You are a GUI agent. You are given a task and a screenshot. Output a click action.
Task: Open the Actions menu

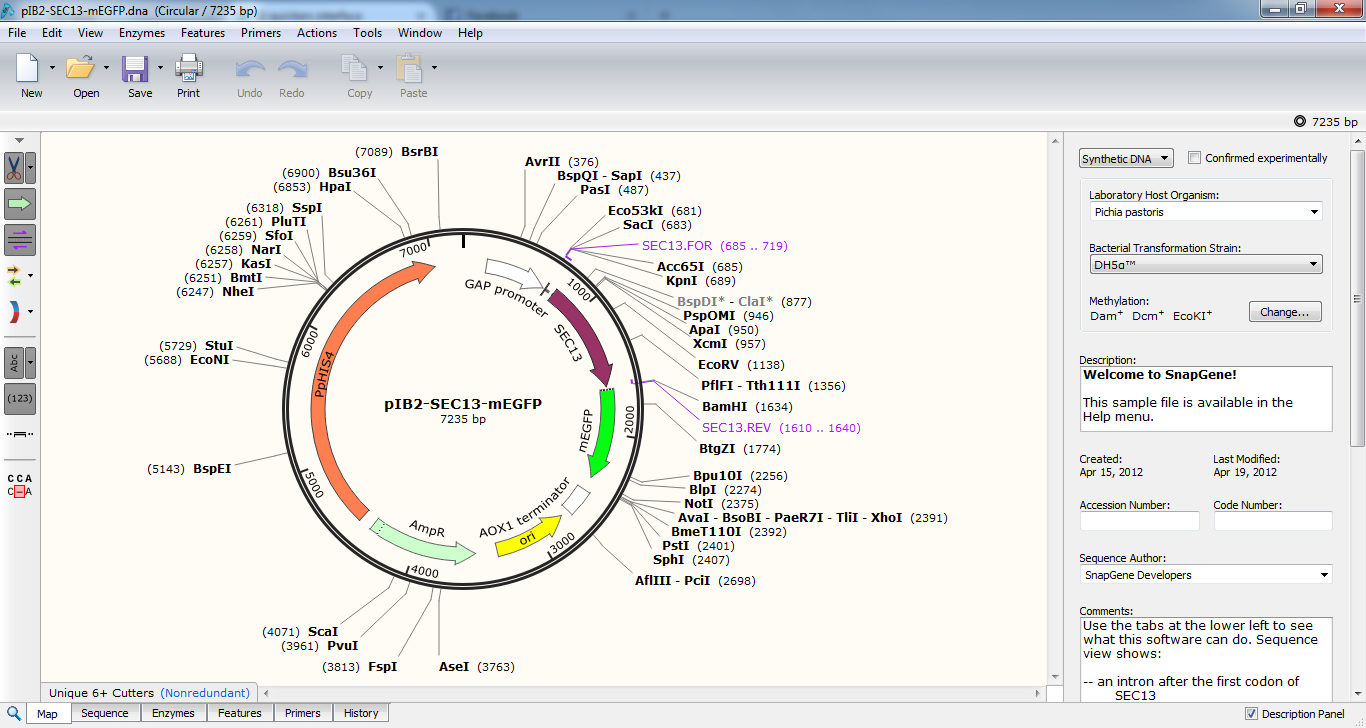317,33
